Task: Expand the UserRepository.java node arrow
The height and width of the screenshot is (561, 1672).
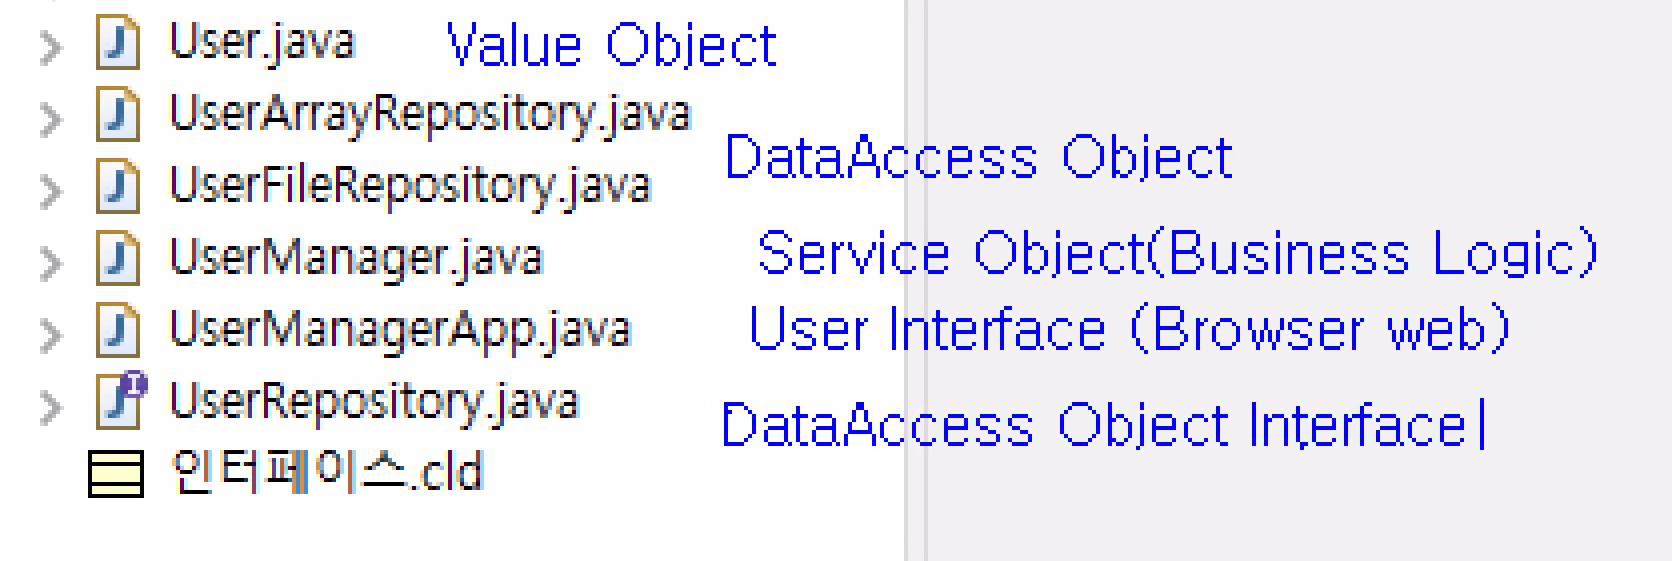Action: 50,407
